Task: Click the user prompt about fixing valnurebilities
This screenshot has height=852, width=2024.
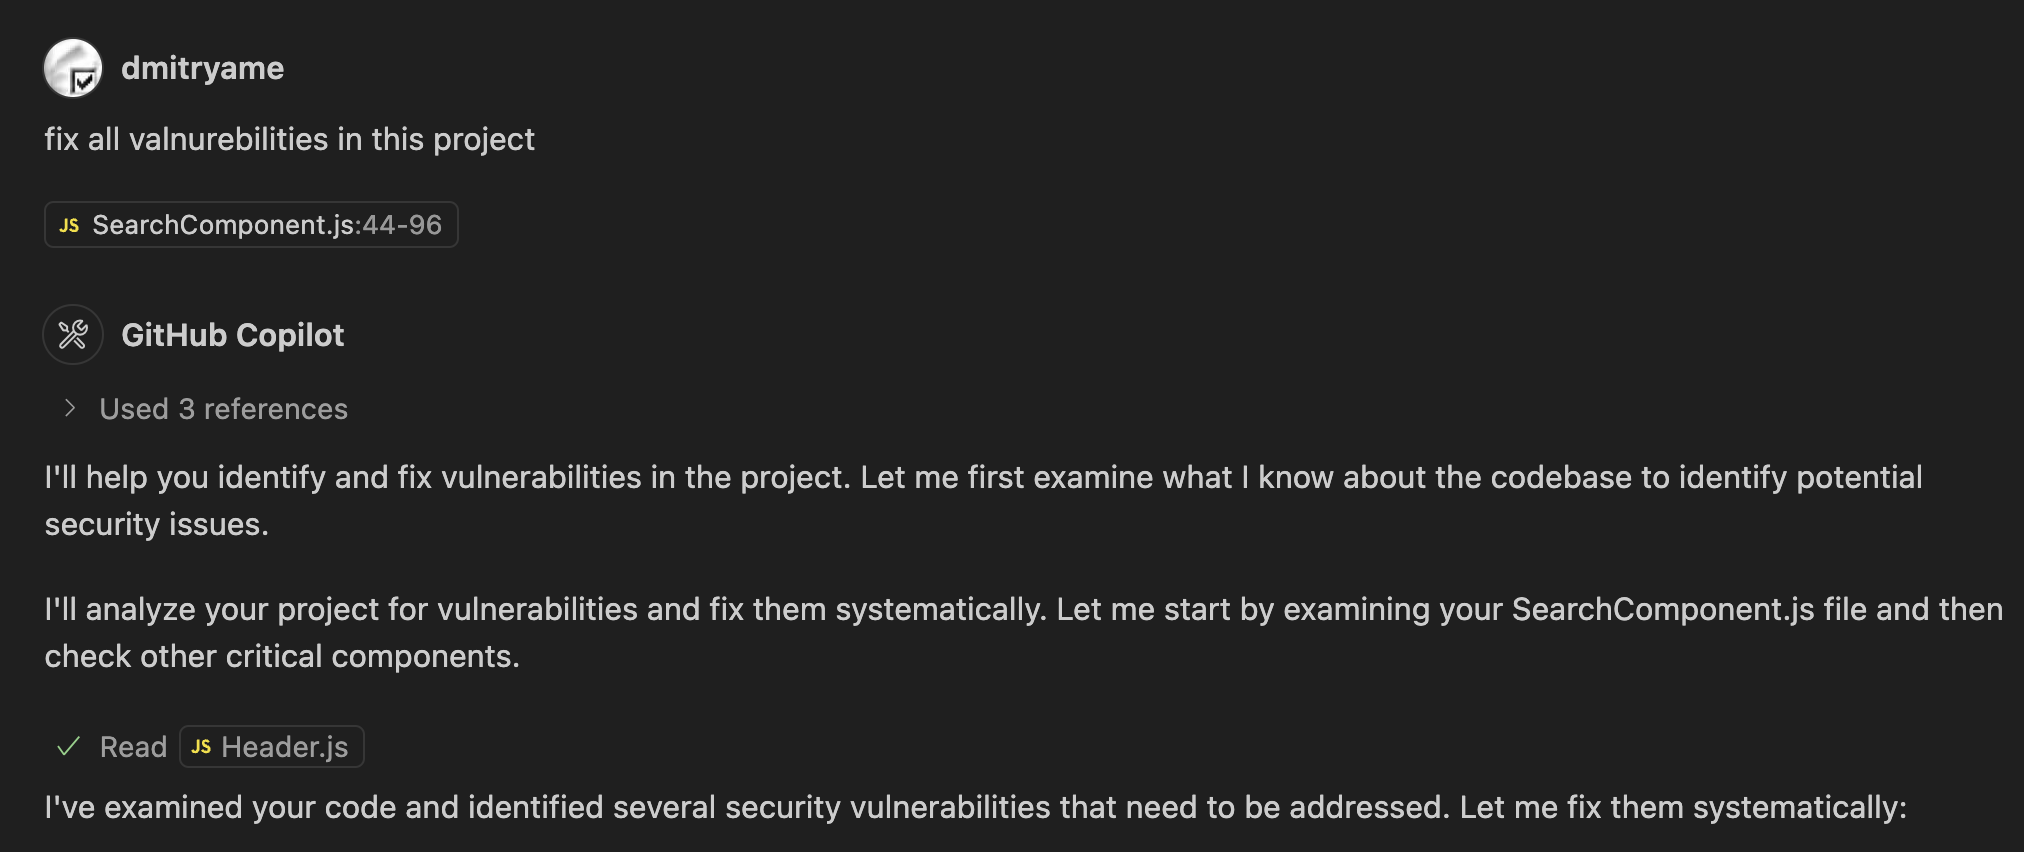Action: (289, 139)
